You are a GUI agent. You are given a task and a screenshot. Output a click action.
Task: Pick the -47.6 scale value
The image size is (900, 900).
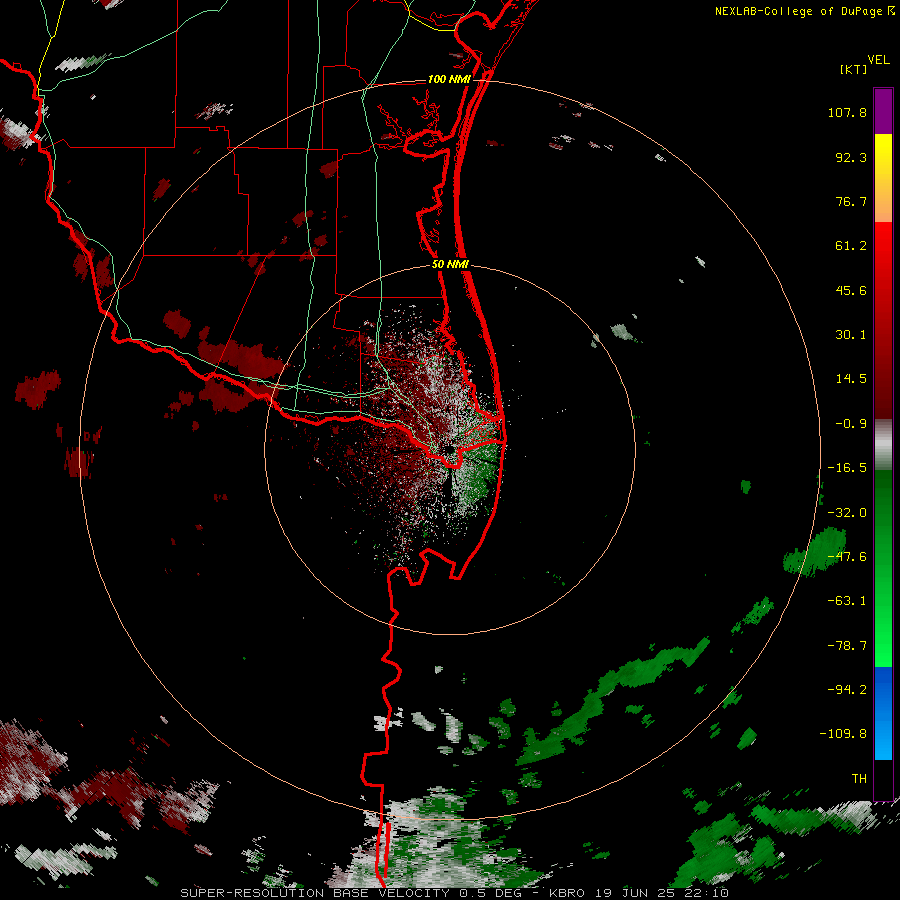point(847,557)
